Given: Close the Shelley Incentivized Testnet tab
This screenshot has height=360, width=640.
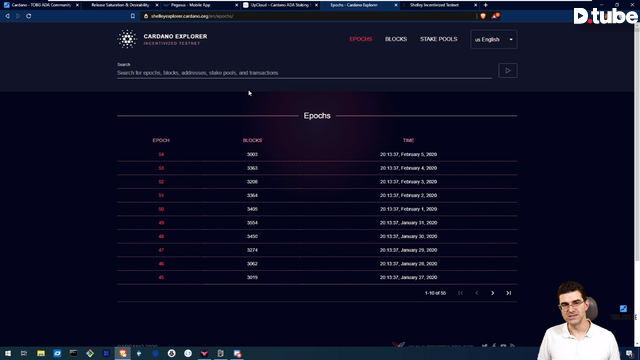Looking at the screenshot, I should click(476, 5).
